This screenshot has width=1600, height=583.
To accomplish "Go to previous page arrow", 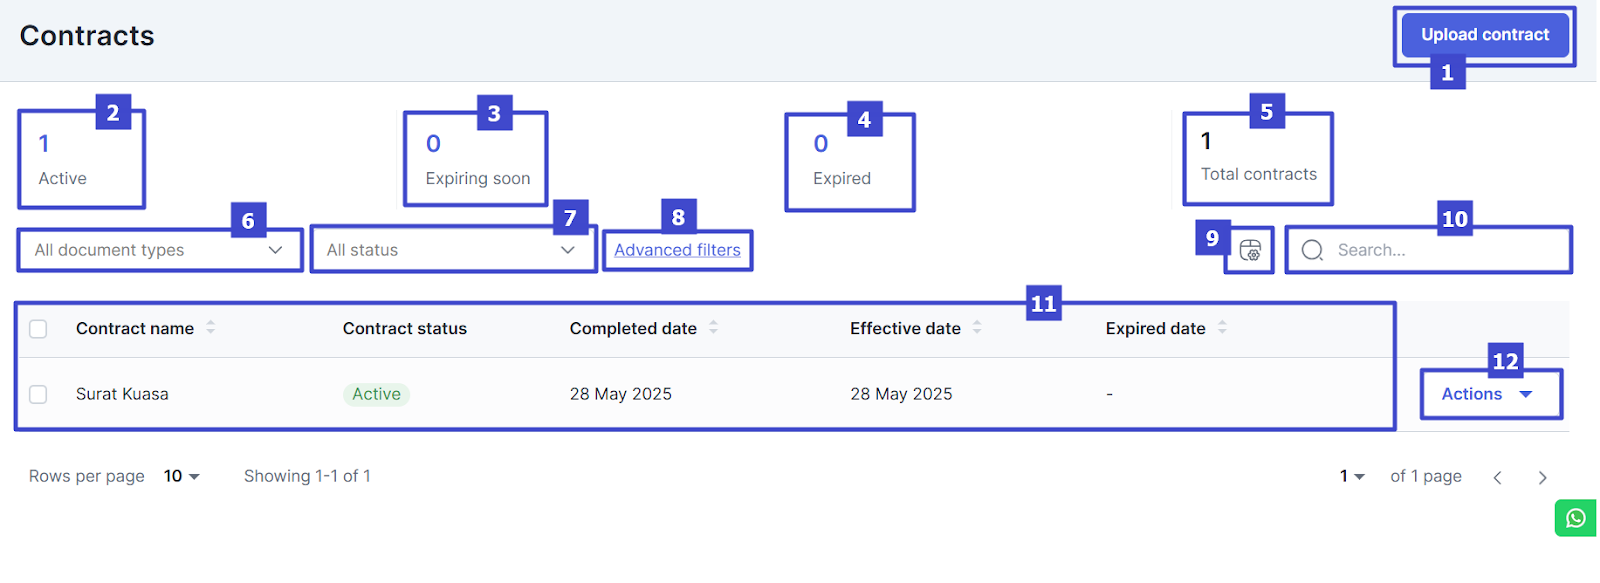I will [x=1497, y=477].
